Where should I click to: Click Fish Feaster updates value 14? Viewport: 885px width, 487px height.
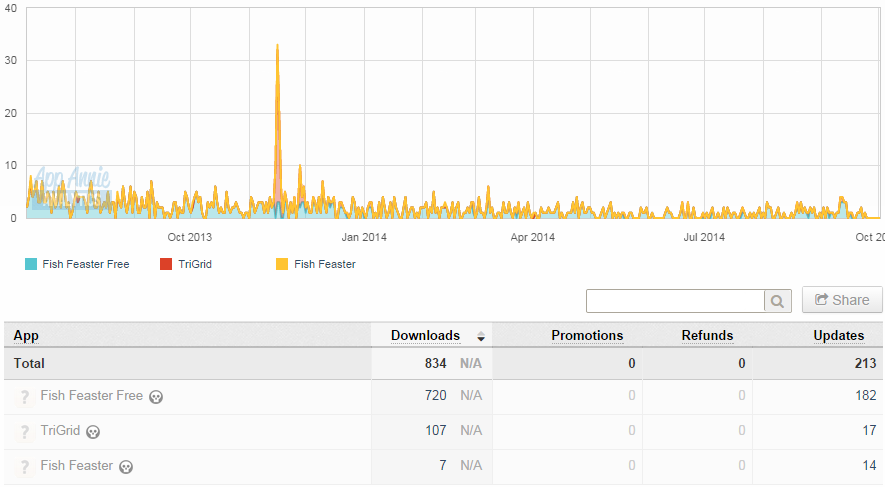[869, 466]
